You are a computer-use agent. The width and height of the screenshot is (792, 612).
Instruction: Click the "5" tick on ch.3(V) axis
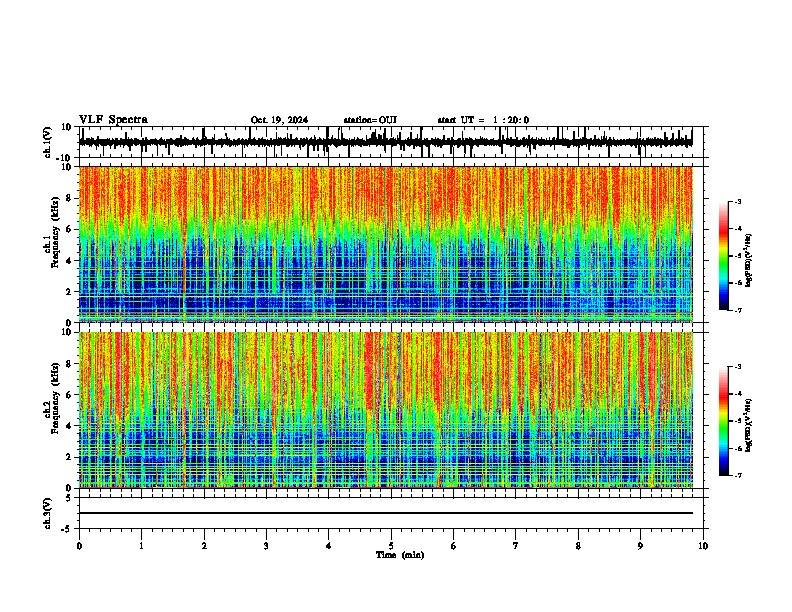tap(69, 498)
